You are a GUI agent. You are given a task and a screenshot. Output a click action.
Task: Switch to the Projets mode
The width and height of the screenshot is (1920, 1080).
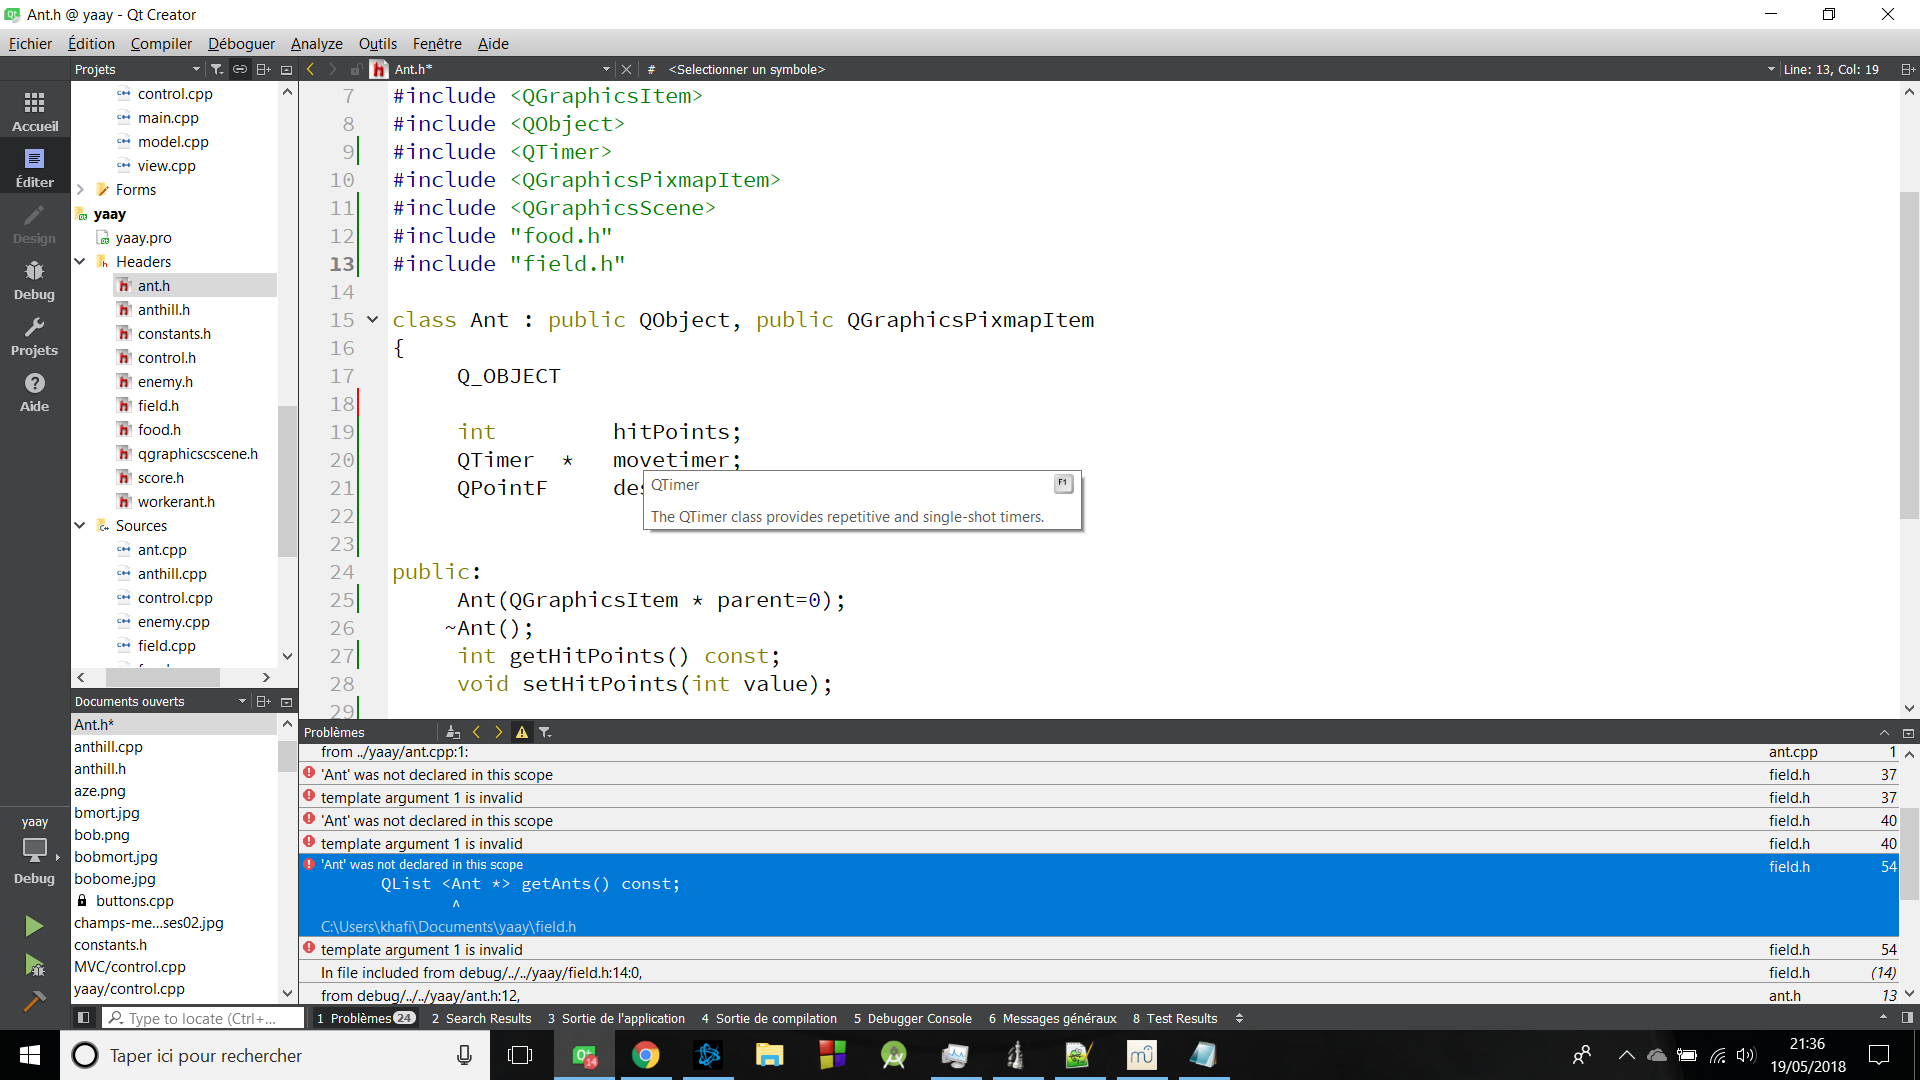[34, 336]
